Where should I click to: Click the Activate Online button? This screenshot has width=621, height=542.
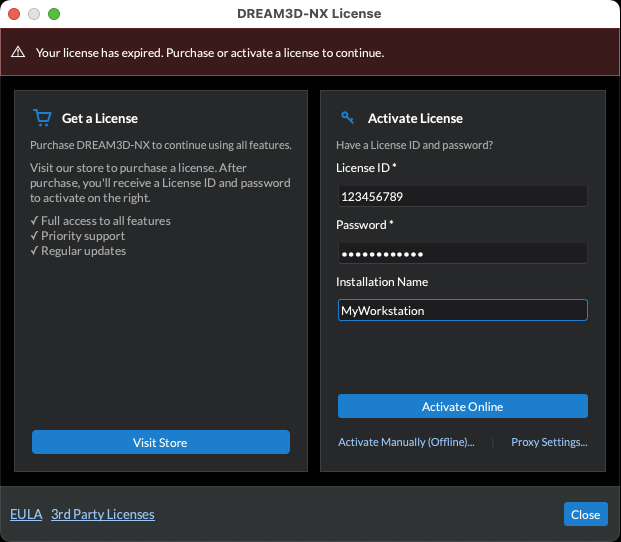pyautogui.click(x=463, y=406)
